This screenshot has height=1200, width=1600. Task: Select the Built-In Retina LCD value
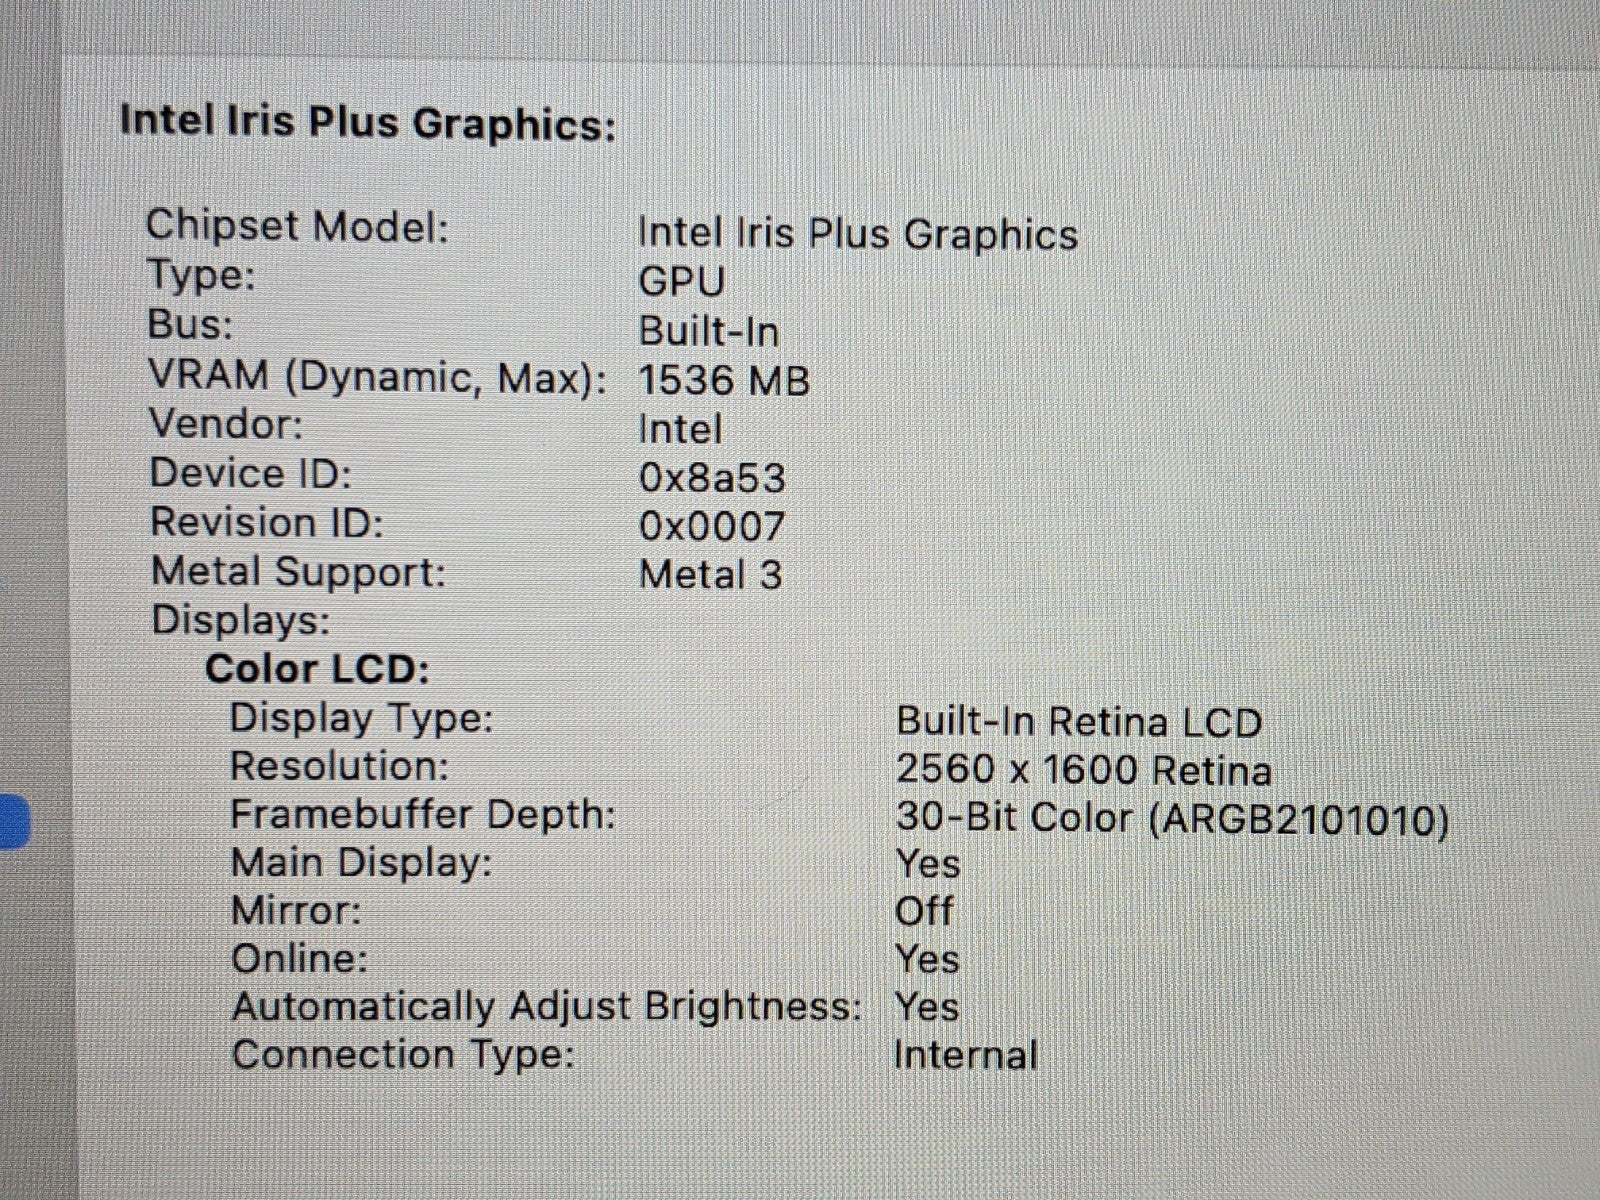coord(1078,721)
